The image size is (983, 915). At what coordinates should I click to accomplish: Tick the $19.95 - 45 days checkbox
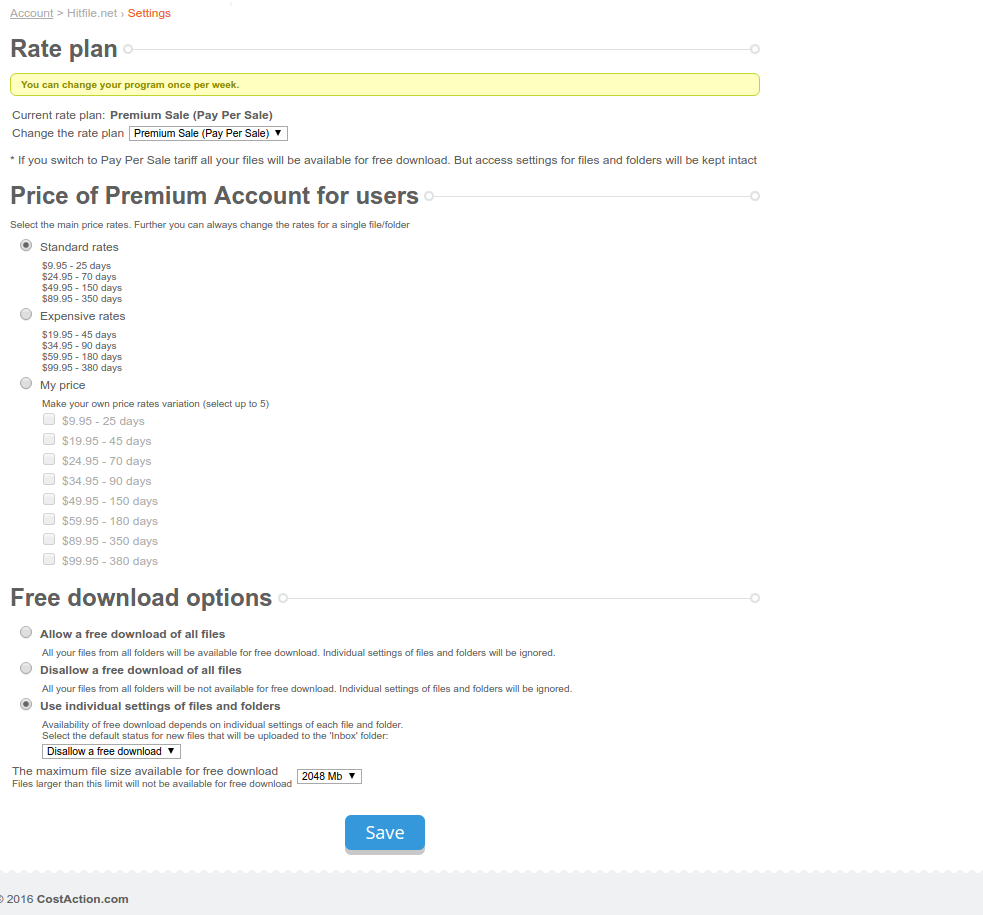pos(49,440)
